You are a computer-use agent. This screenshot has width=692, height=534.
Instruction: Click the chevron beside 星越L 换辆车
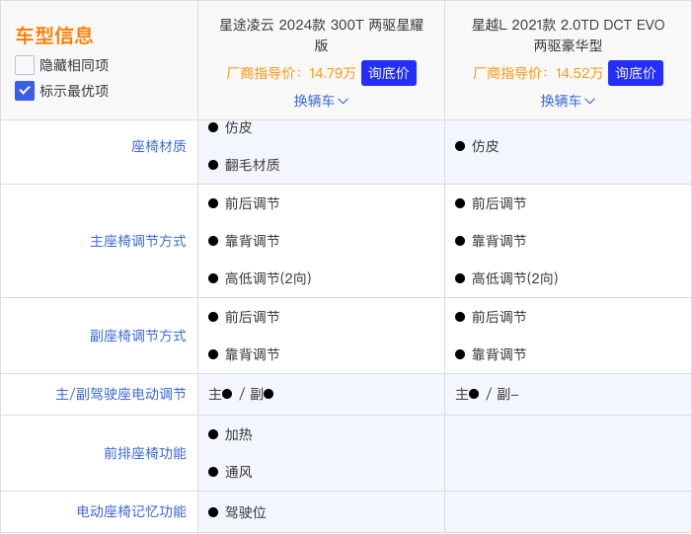click(x=590, y=101)
